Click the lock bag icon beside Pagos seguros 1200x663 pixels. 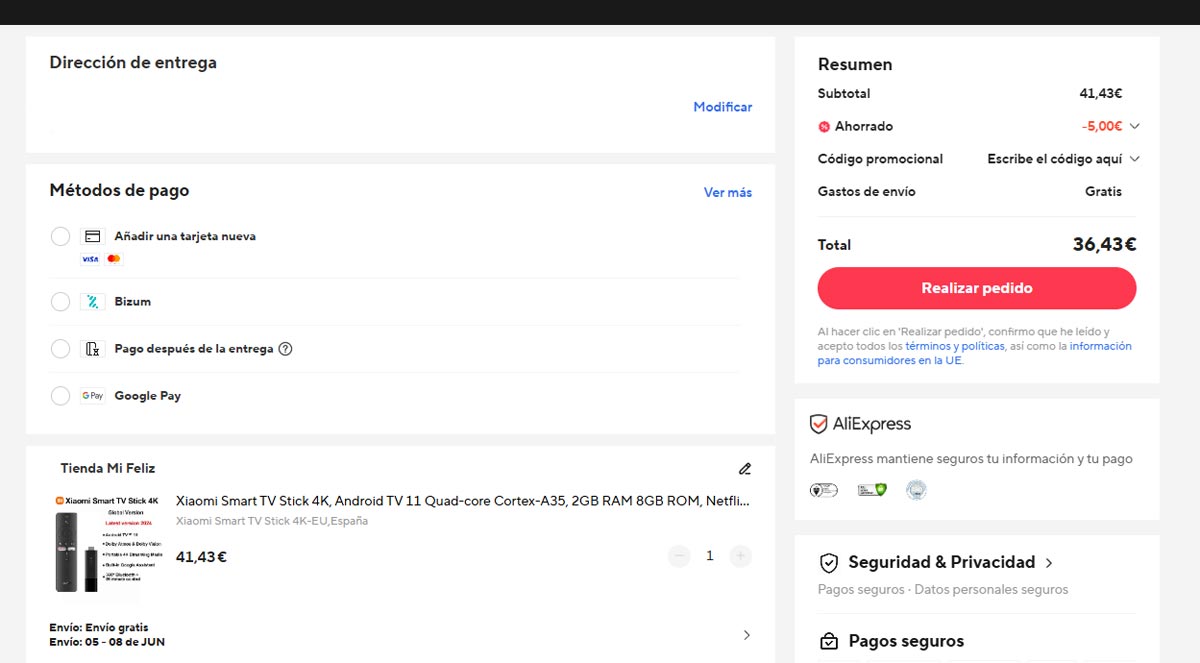(x=828, y=641)
